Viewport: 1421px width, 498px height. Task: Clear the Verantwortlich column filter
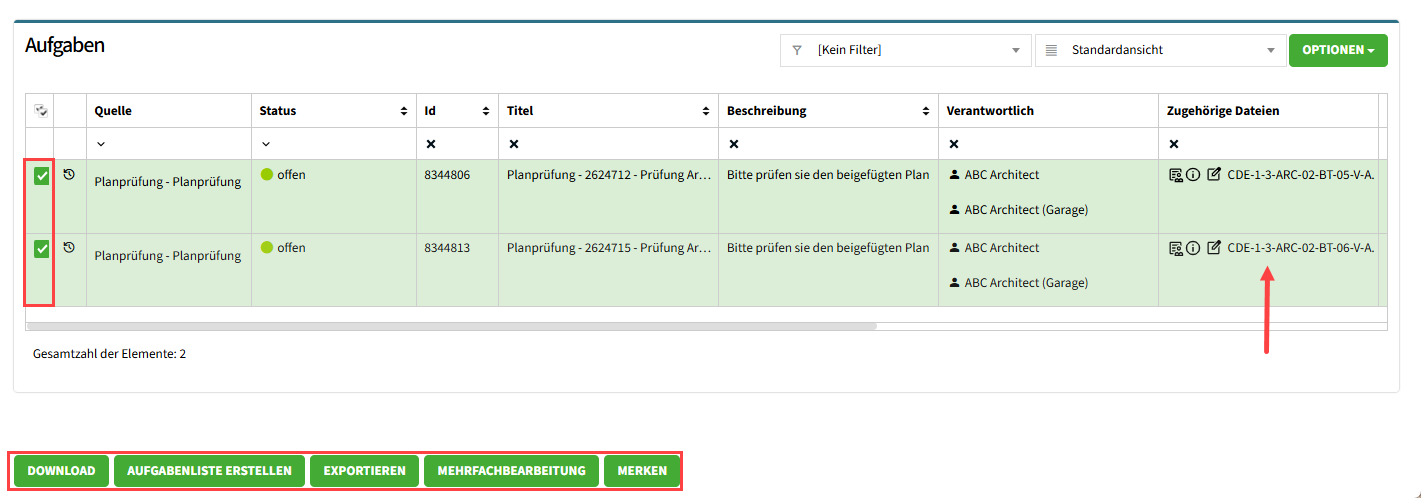954,144
